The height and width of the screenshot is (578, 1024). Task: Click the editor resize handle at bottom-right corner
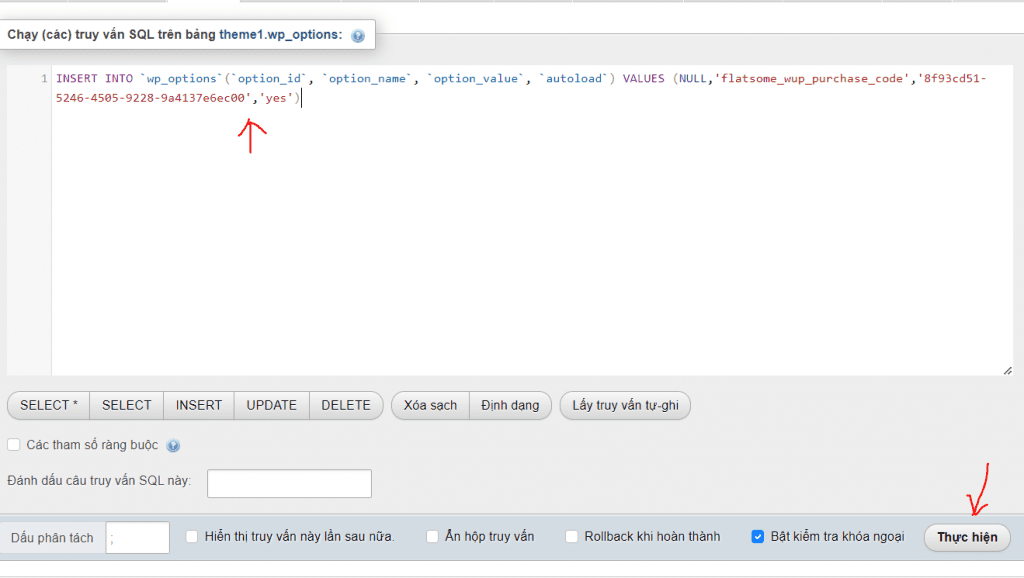point(1007,370)
